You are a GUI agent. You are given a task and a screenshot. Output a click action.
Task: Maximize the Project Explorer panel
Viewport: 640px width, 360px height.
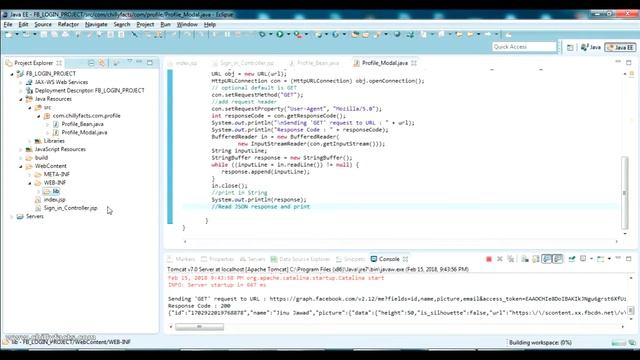150,62
